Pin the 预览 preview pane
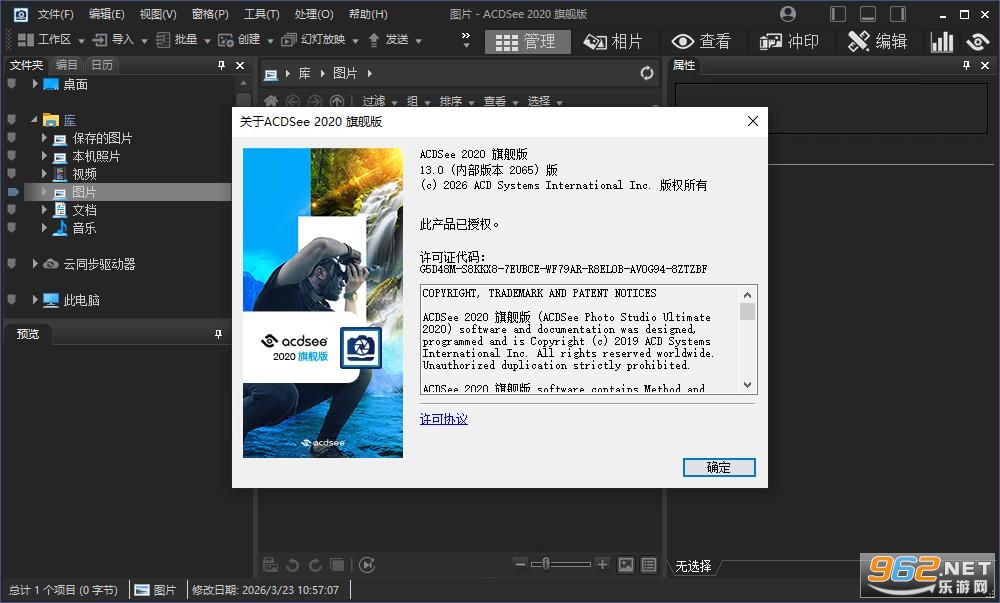Image resolution: width=1000 pixels, height=603 pixels. [x=218, y=334]
